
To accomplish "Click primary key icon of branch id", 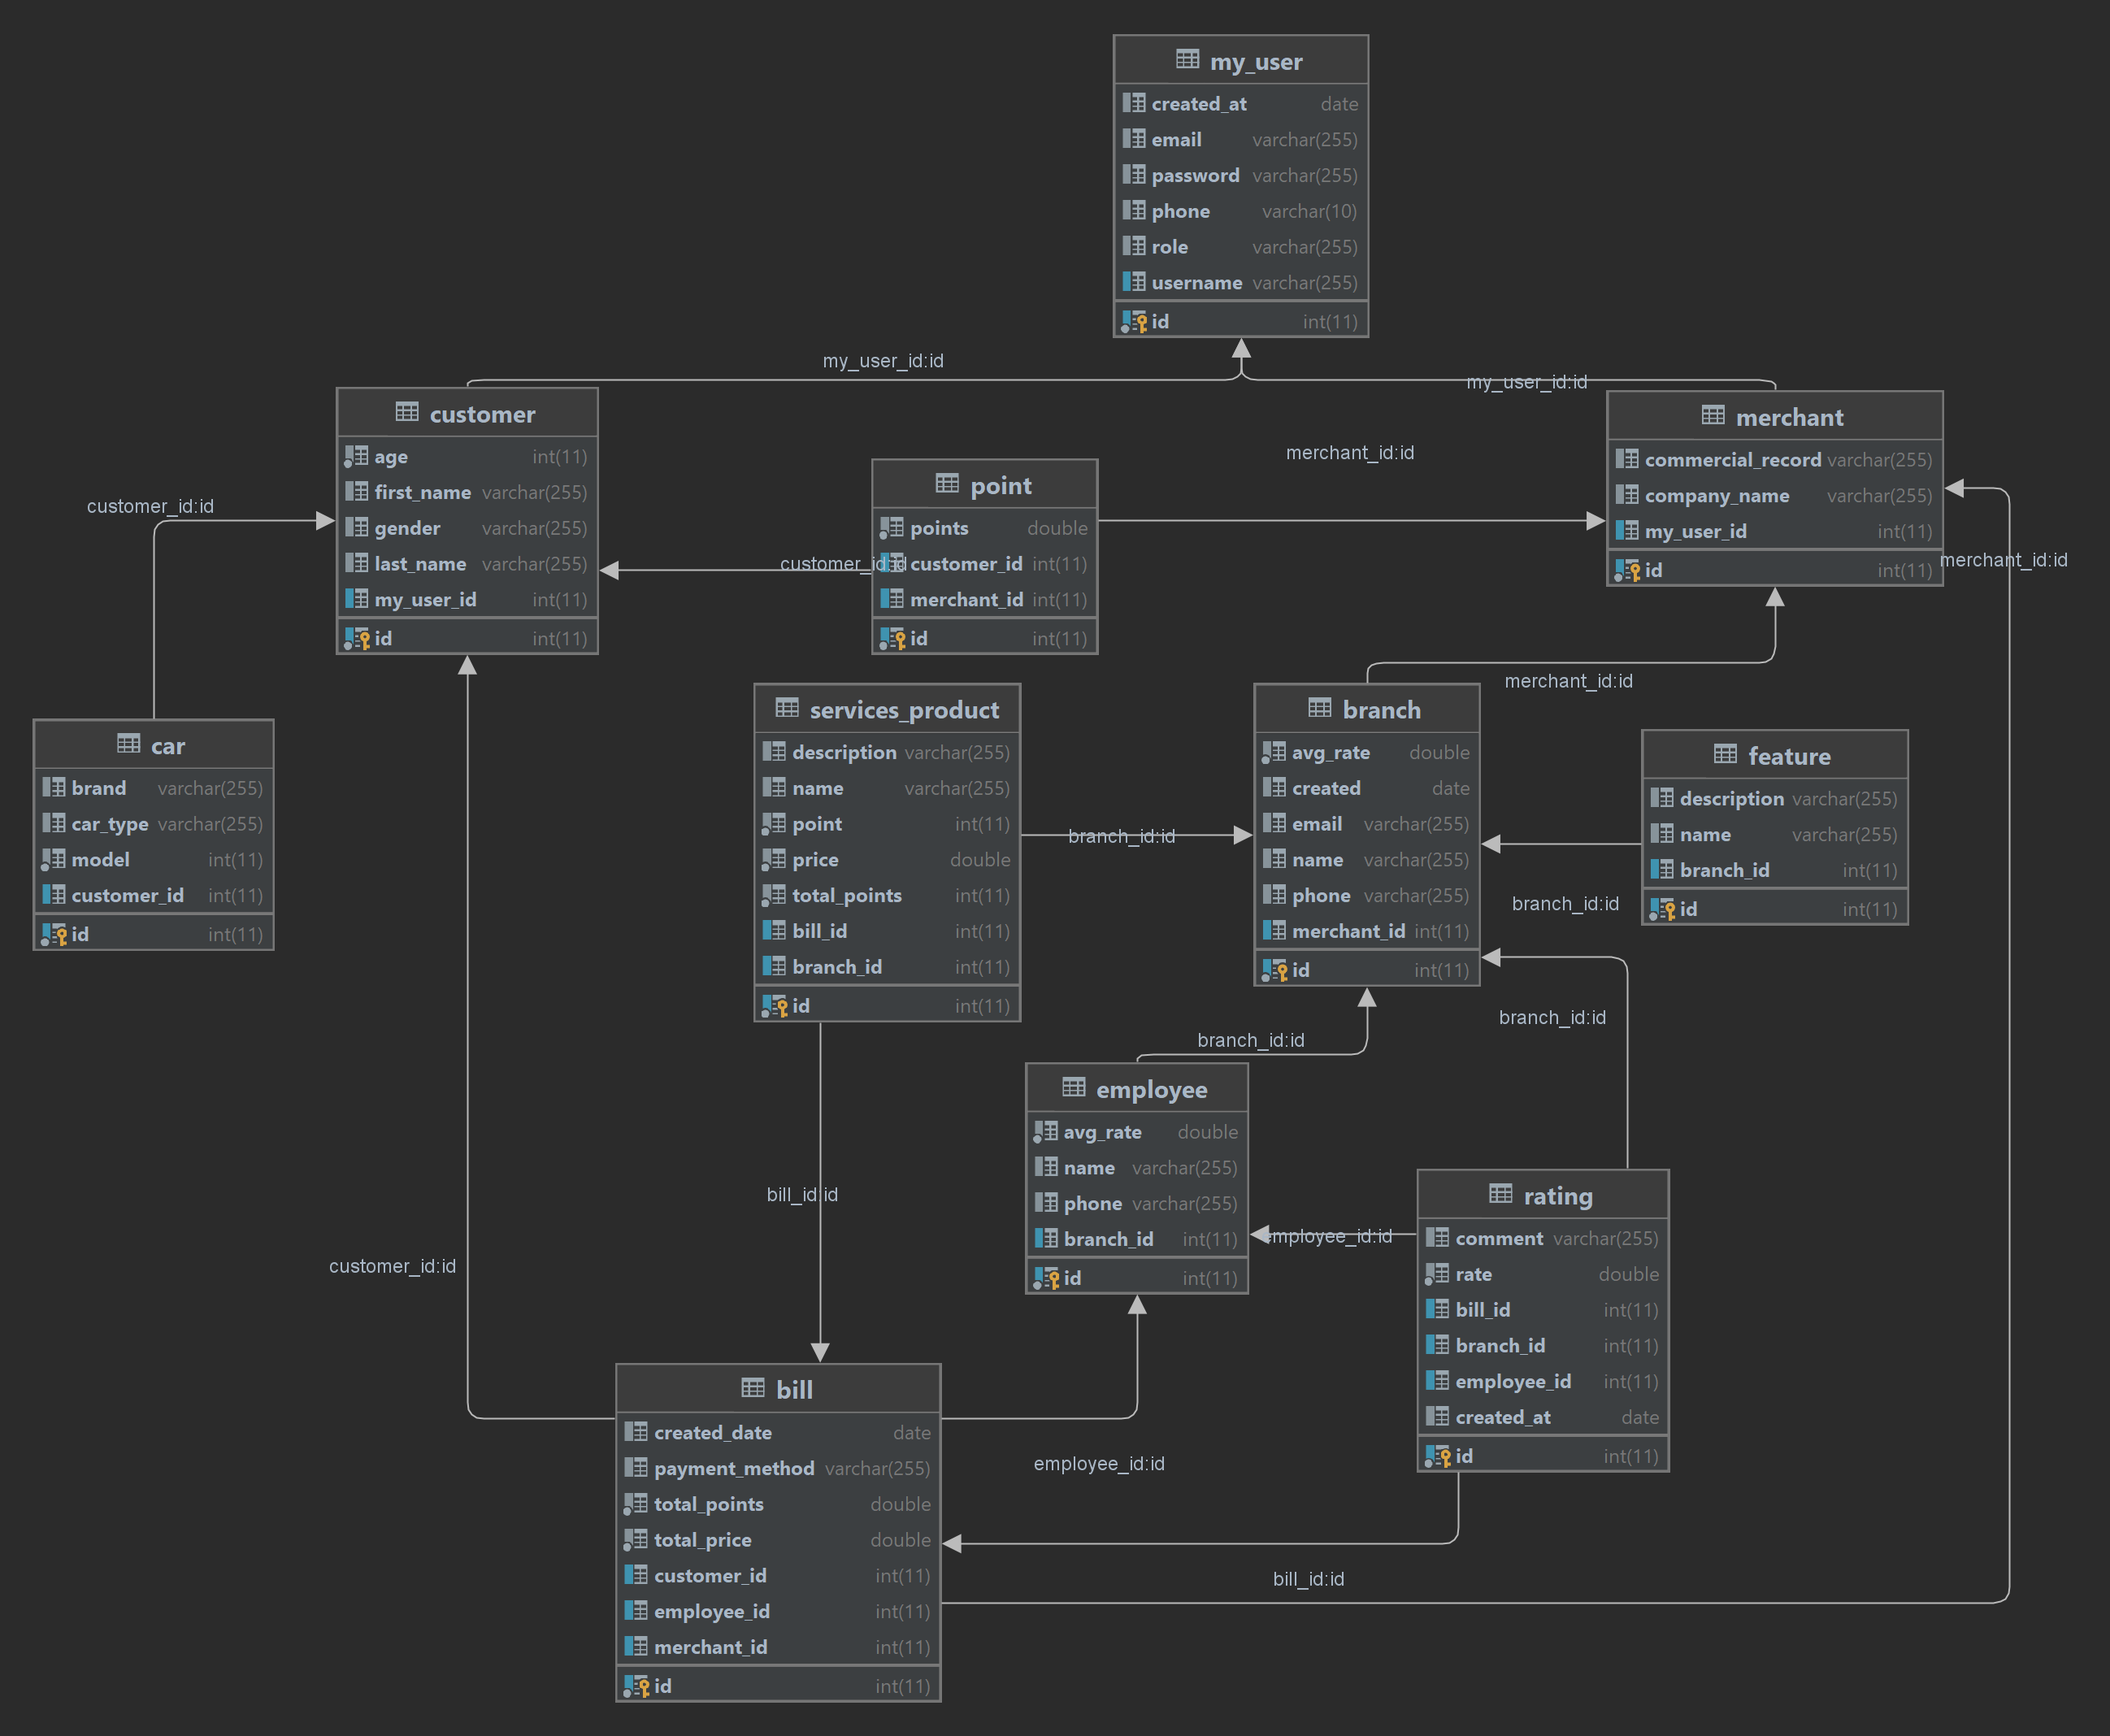I will (x=1274, y=970).
